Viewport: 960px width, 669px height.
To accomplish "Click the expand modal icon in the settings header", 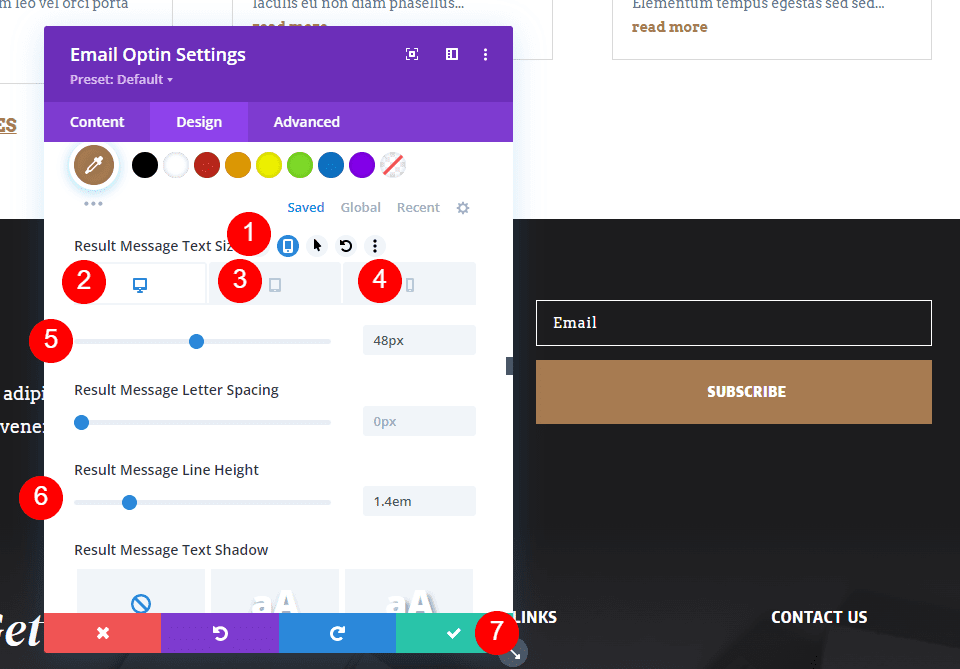I will 412,54.
